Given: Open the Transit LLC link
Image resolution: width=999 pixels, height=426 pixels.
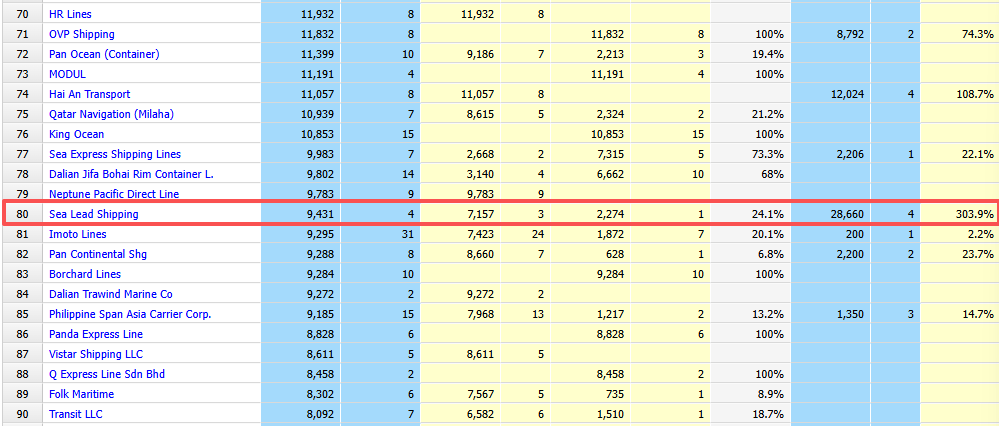Looking at the screenshot, I should coord(75,414).
